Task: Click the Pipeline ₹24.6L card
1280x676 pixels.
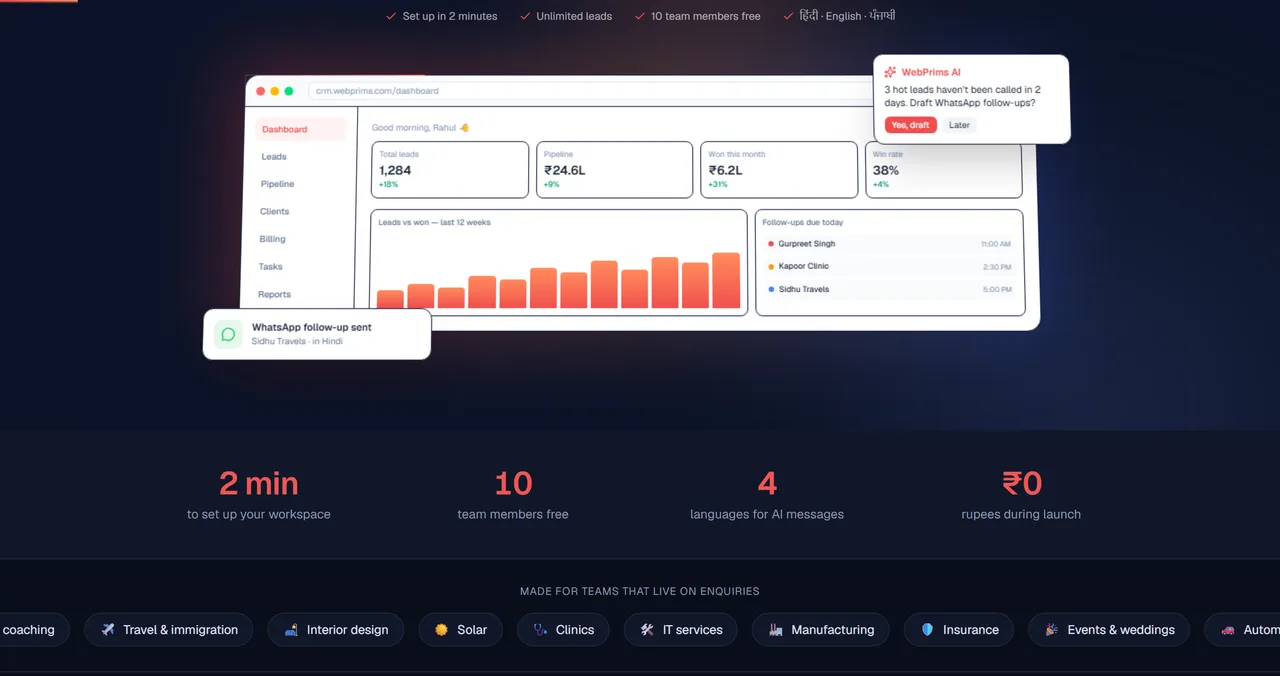Action: point(614,170)
